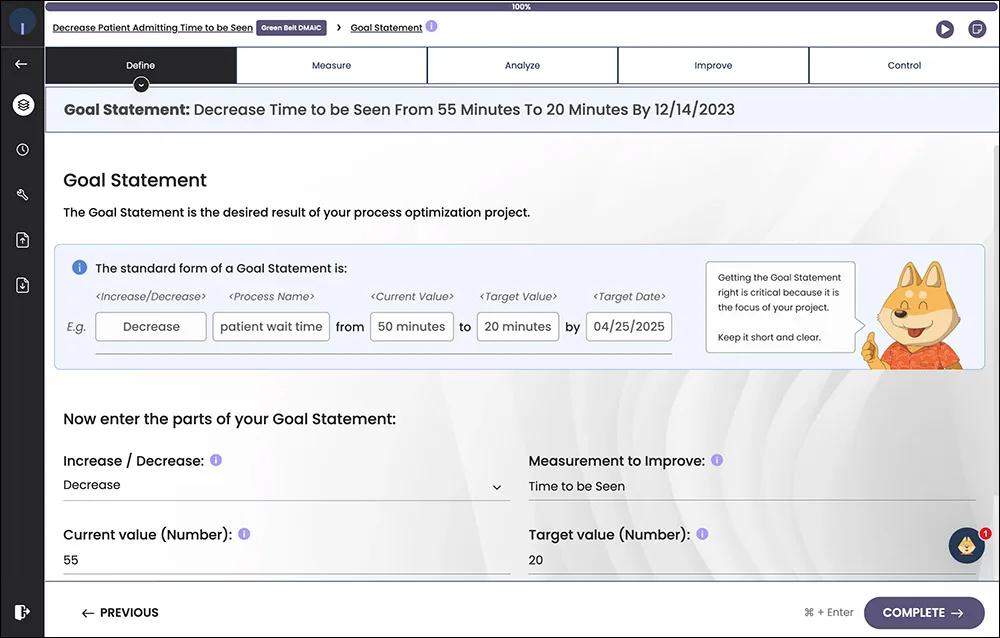The height and width of the screenshot is (638, 1000).
Task: Open the fox assistant with the notification badge
Action: (x=965, y=545)
